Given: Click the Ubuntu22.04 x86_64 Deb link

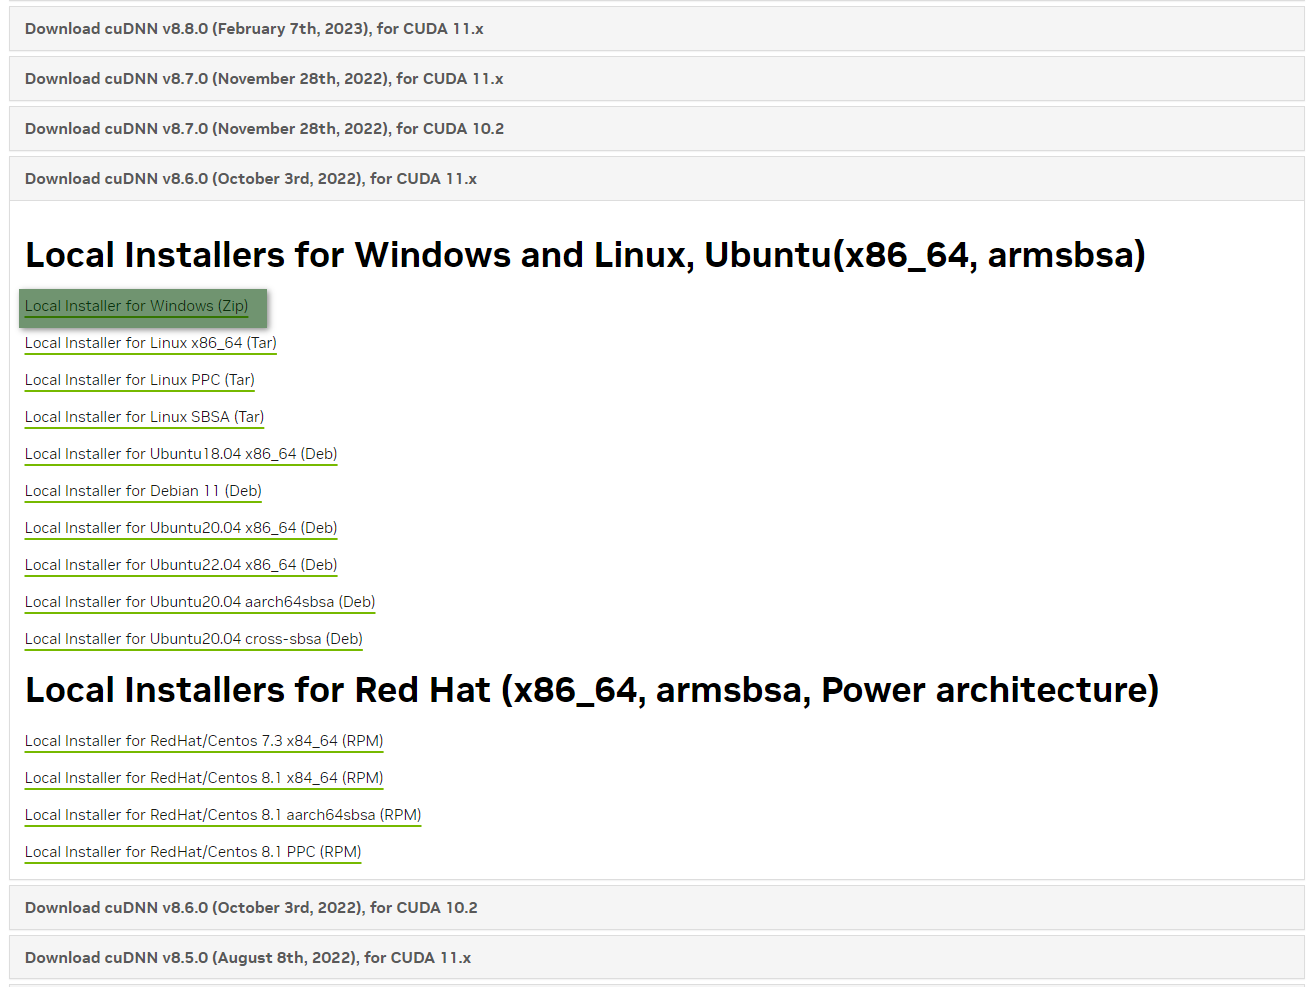Looking at the screenshot, I should click(181, 565).
